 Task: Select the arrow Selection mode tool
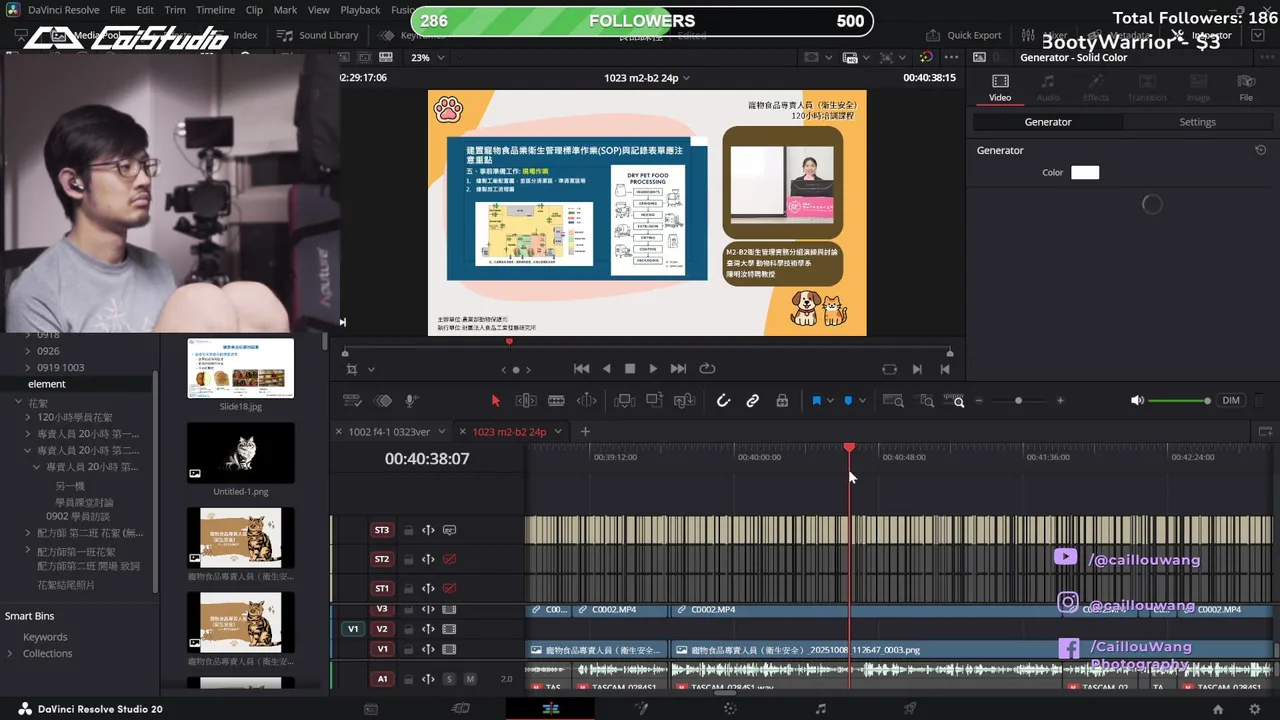point(495,401)
